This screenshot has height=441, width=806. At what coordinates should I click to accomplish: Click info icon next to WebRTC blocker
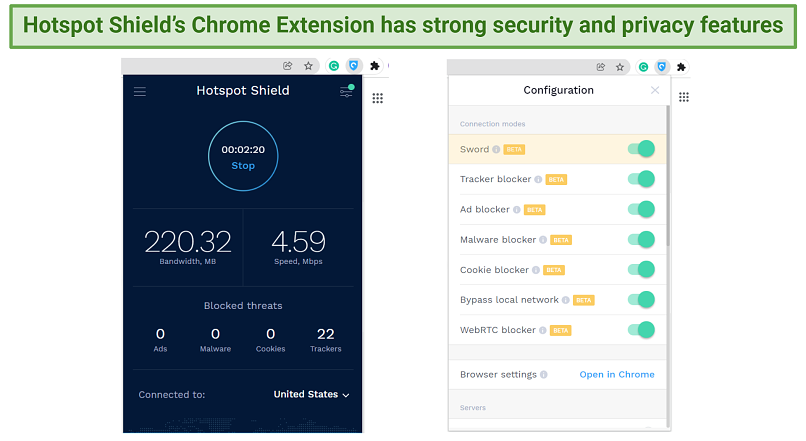pos(542,330)
